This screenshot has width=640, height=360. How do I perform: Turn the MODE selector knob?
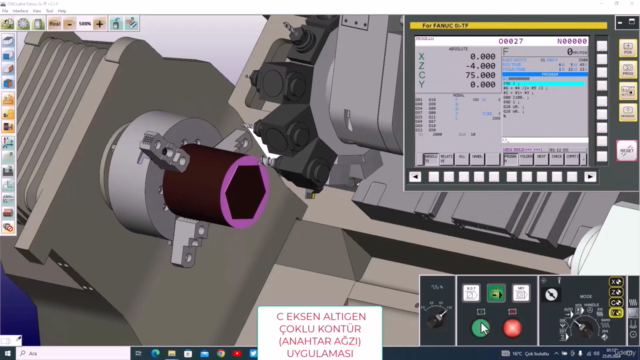(x=583, y=327)
